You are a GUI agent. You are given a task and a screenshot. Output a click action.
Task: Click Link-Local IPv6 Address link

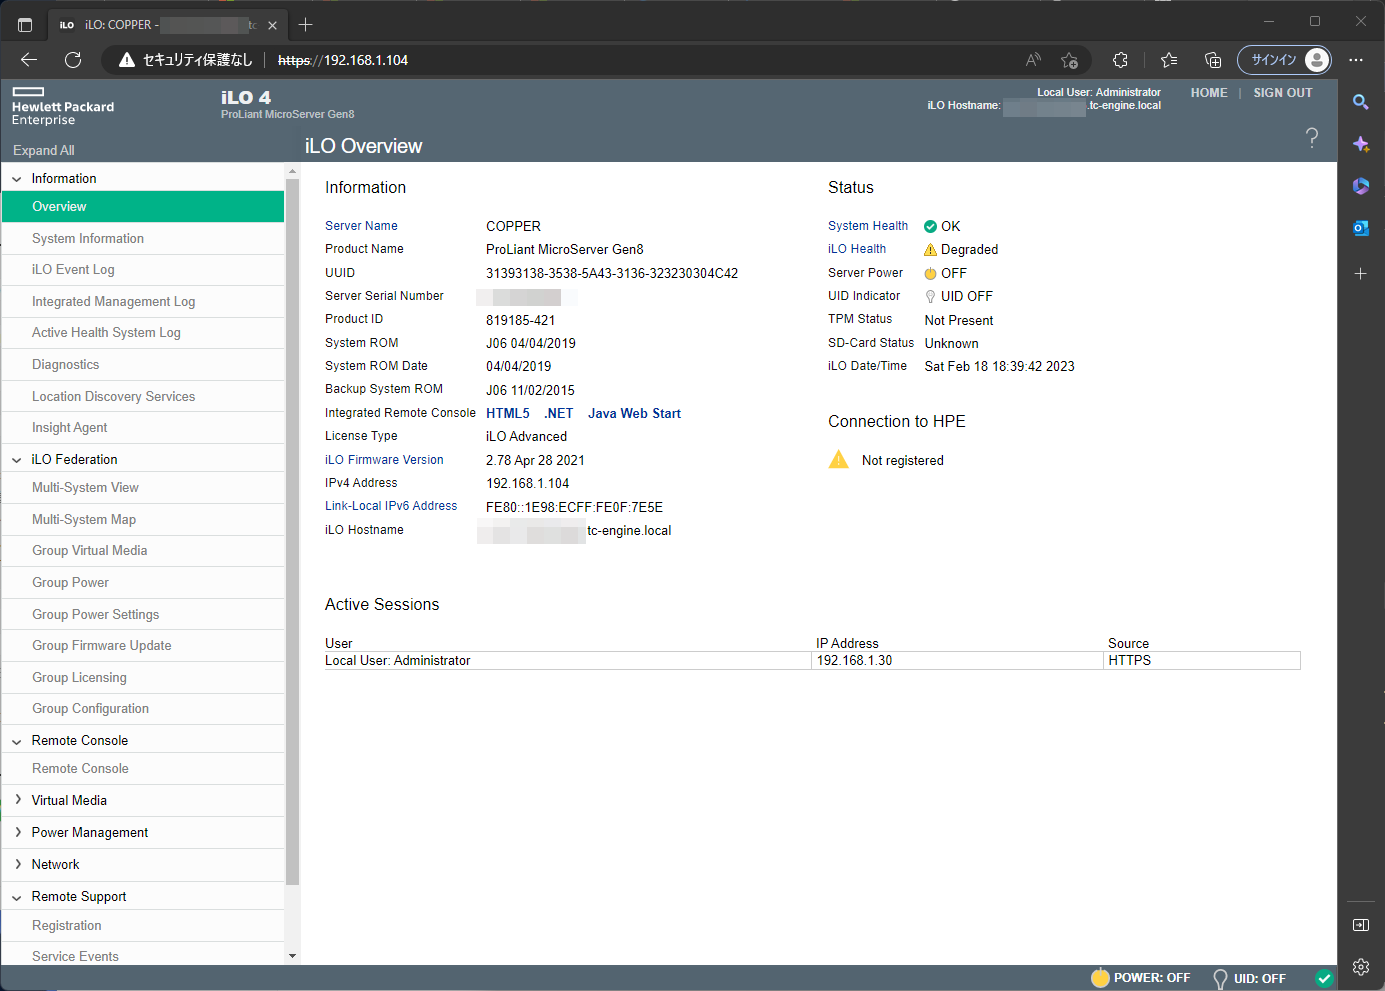pos(391,506)
